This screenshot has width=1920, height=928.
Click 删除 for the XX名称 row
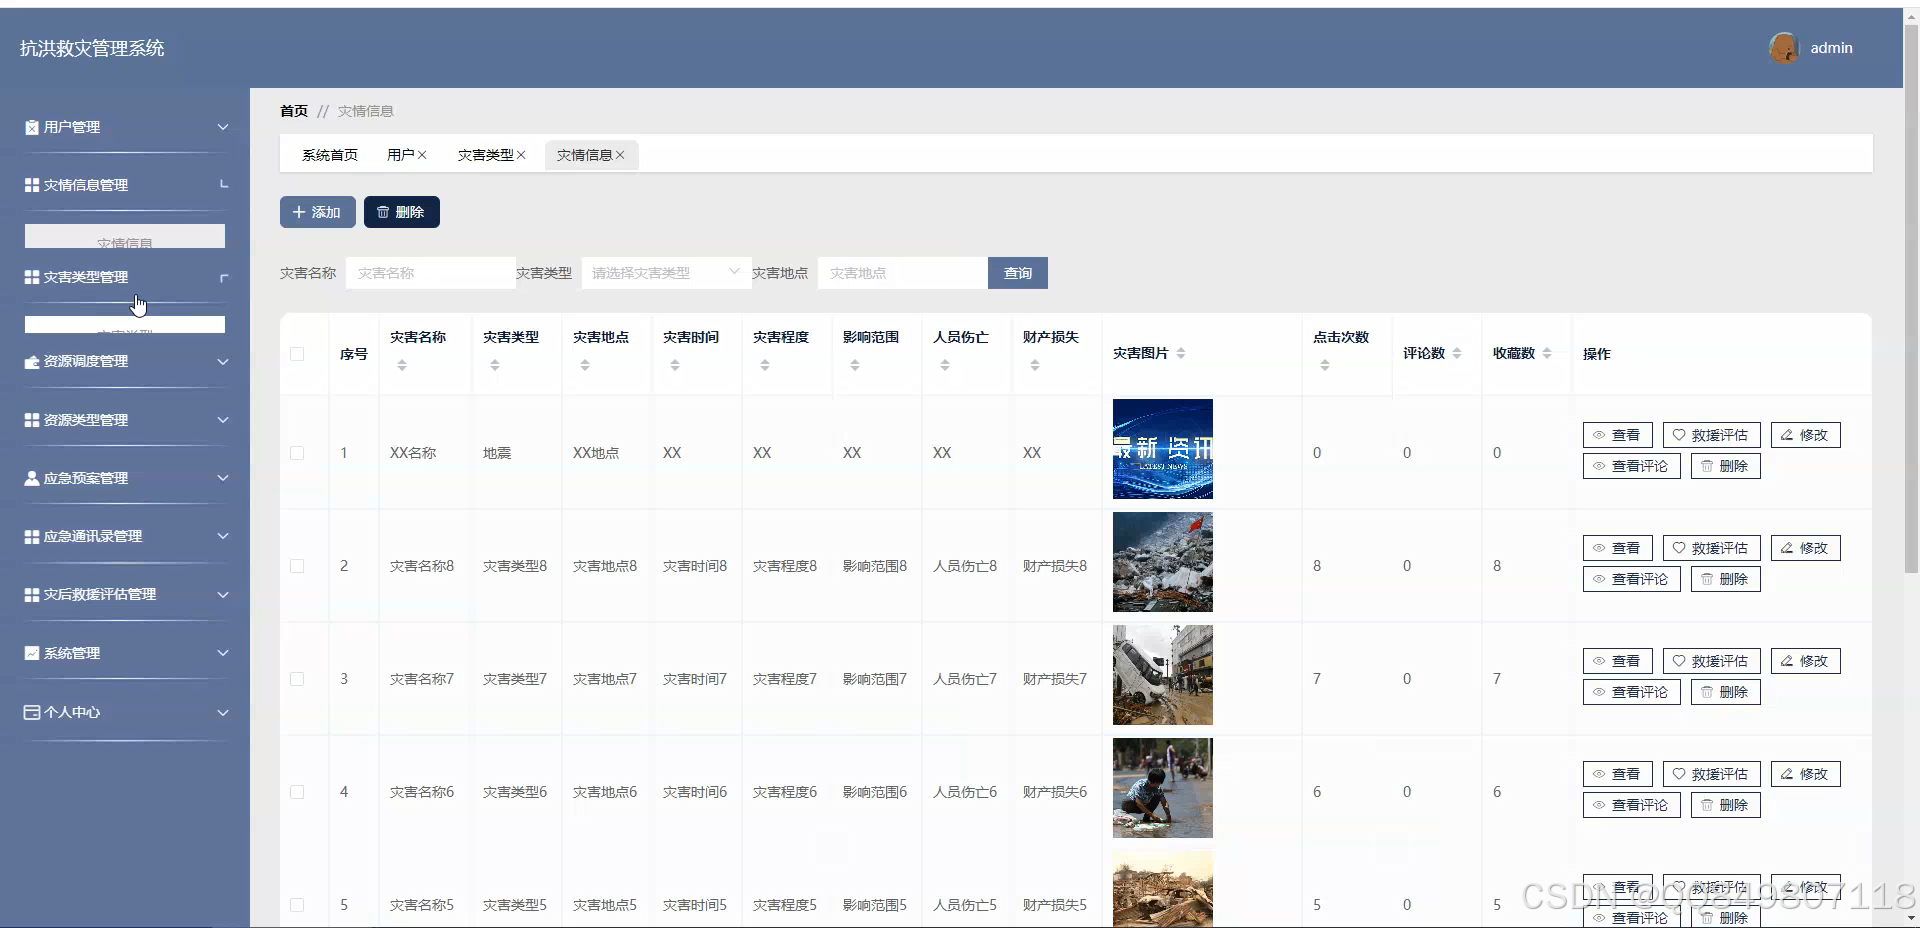(x=1726, y=466)
